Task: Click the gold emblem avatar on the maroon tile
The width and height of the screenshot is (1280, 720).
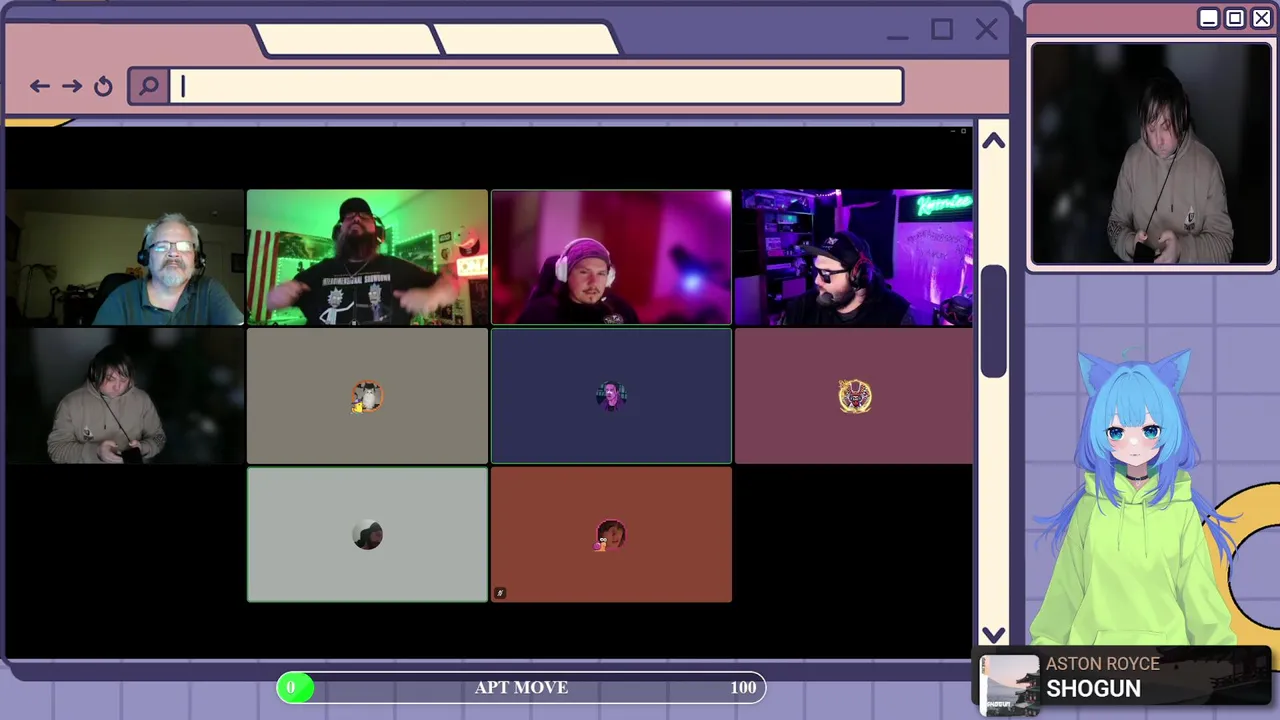Action: coord(855,397)
